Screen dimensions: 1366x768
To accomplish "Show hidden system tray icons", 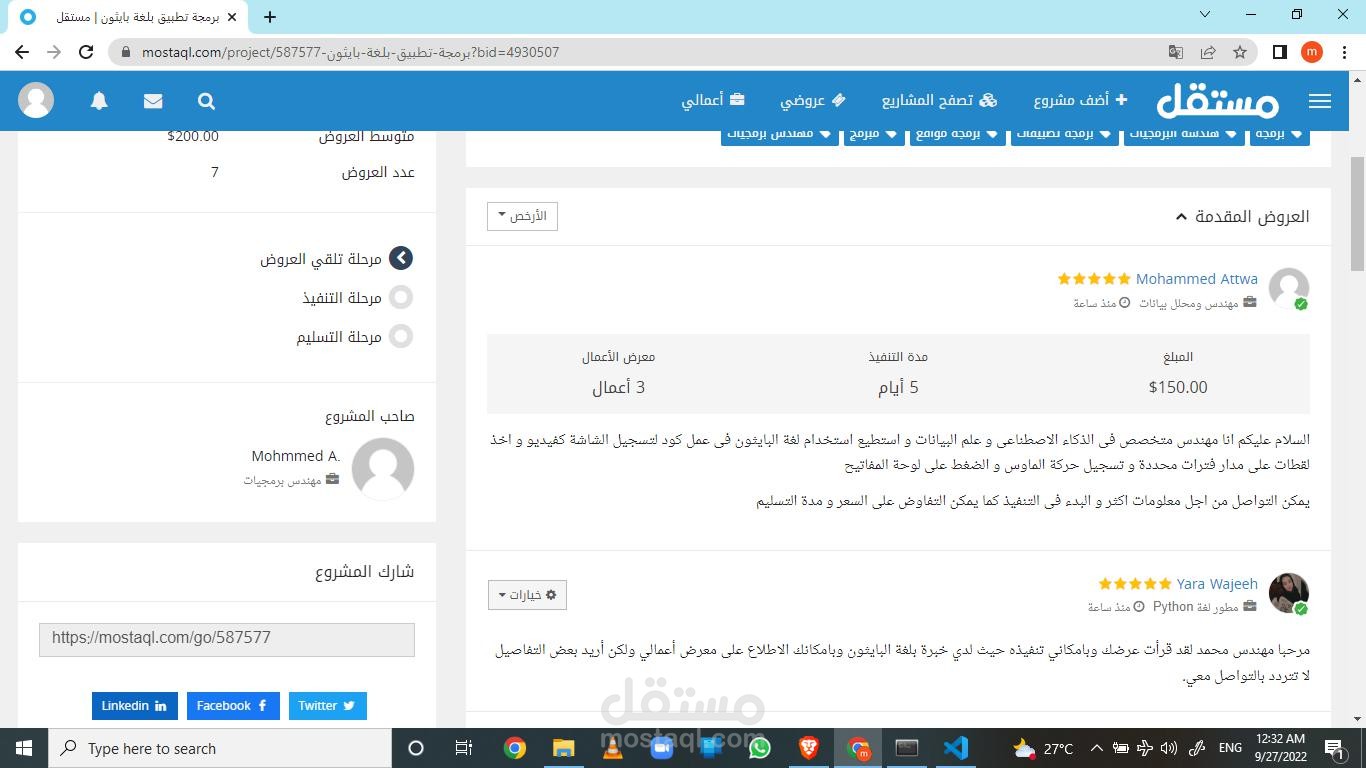I will point(1096,748).
